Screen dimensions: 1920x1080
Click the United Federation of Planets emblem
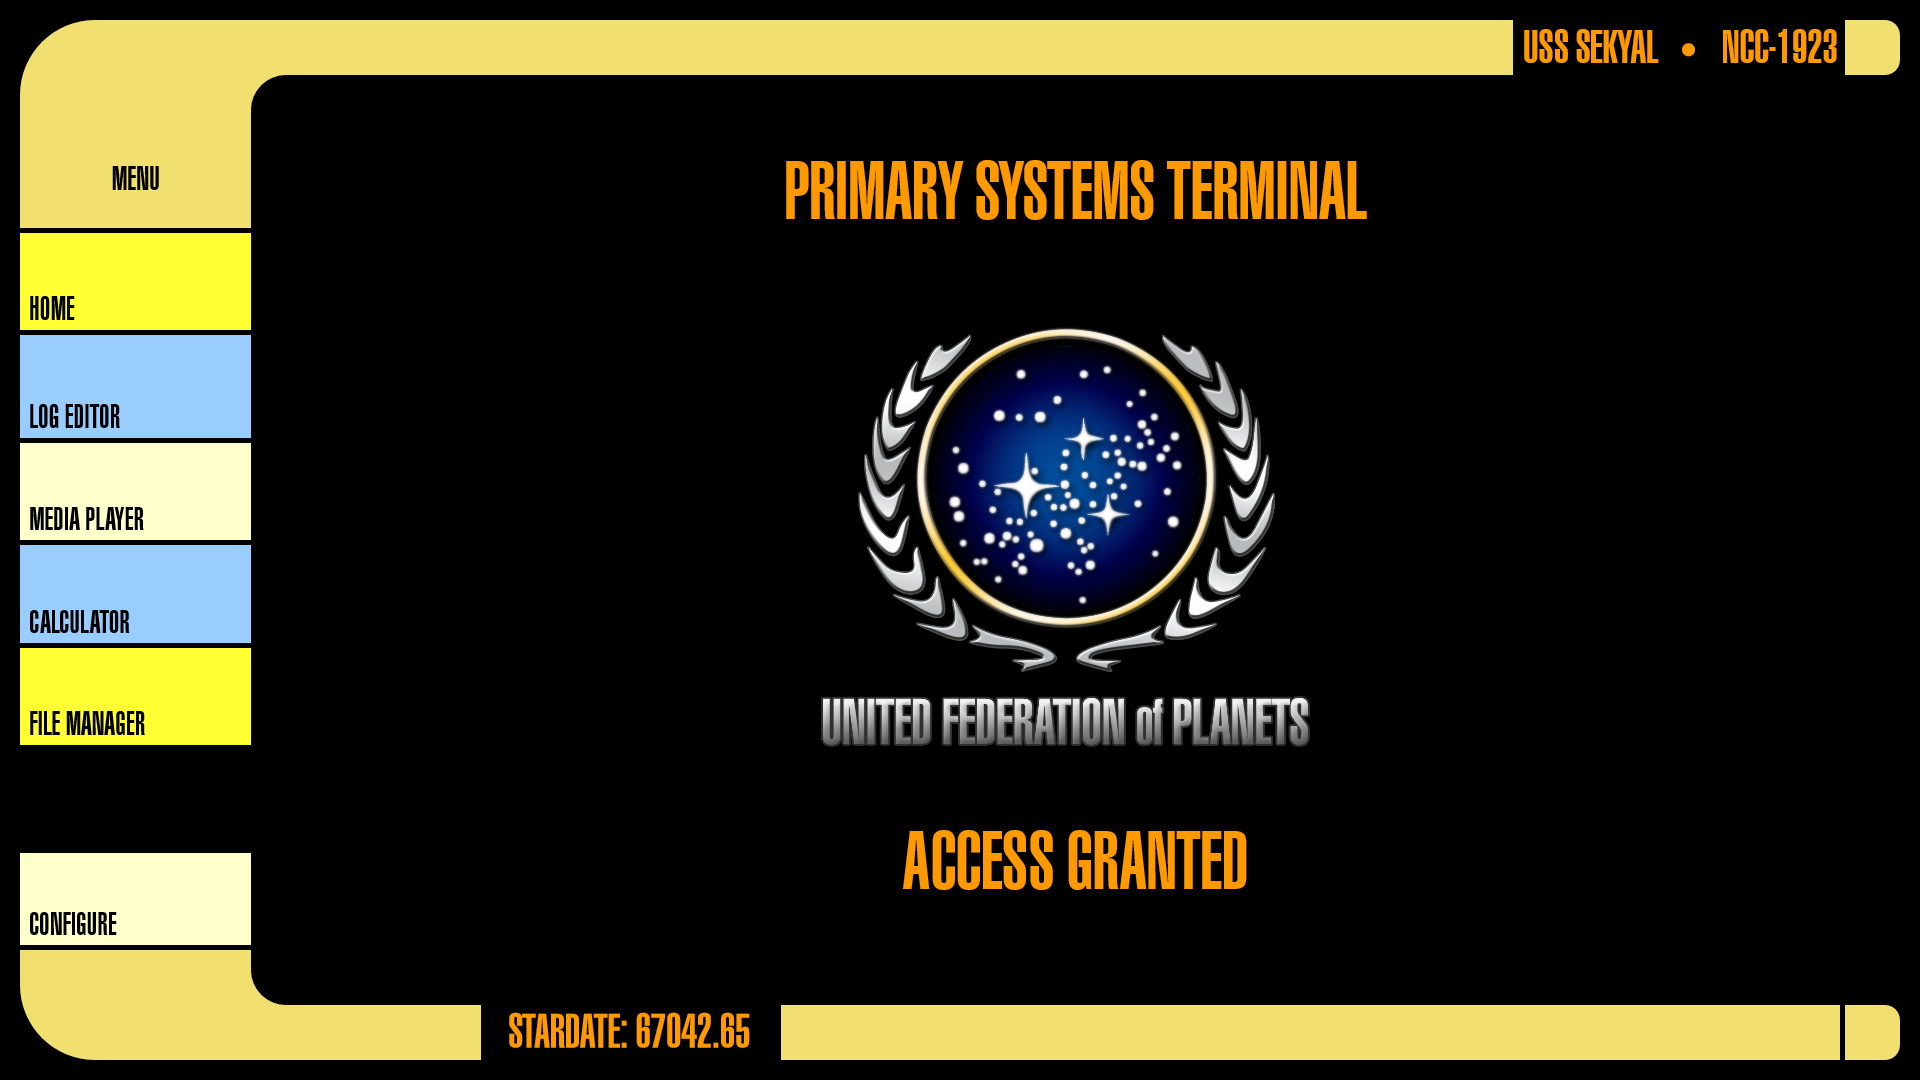(1072, 514)
